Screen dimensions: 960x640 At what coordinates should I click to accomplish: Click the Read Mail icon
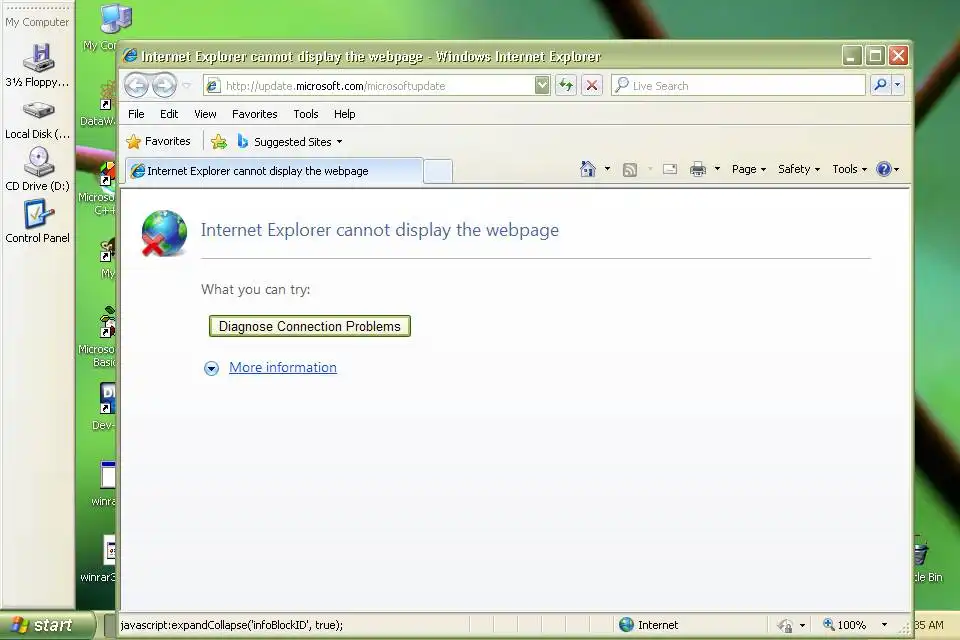(x=670, y=169)
